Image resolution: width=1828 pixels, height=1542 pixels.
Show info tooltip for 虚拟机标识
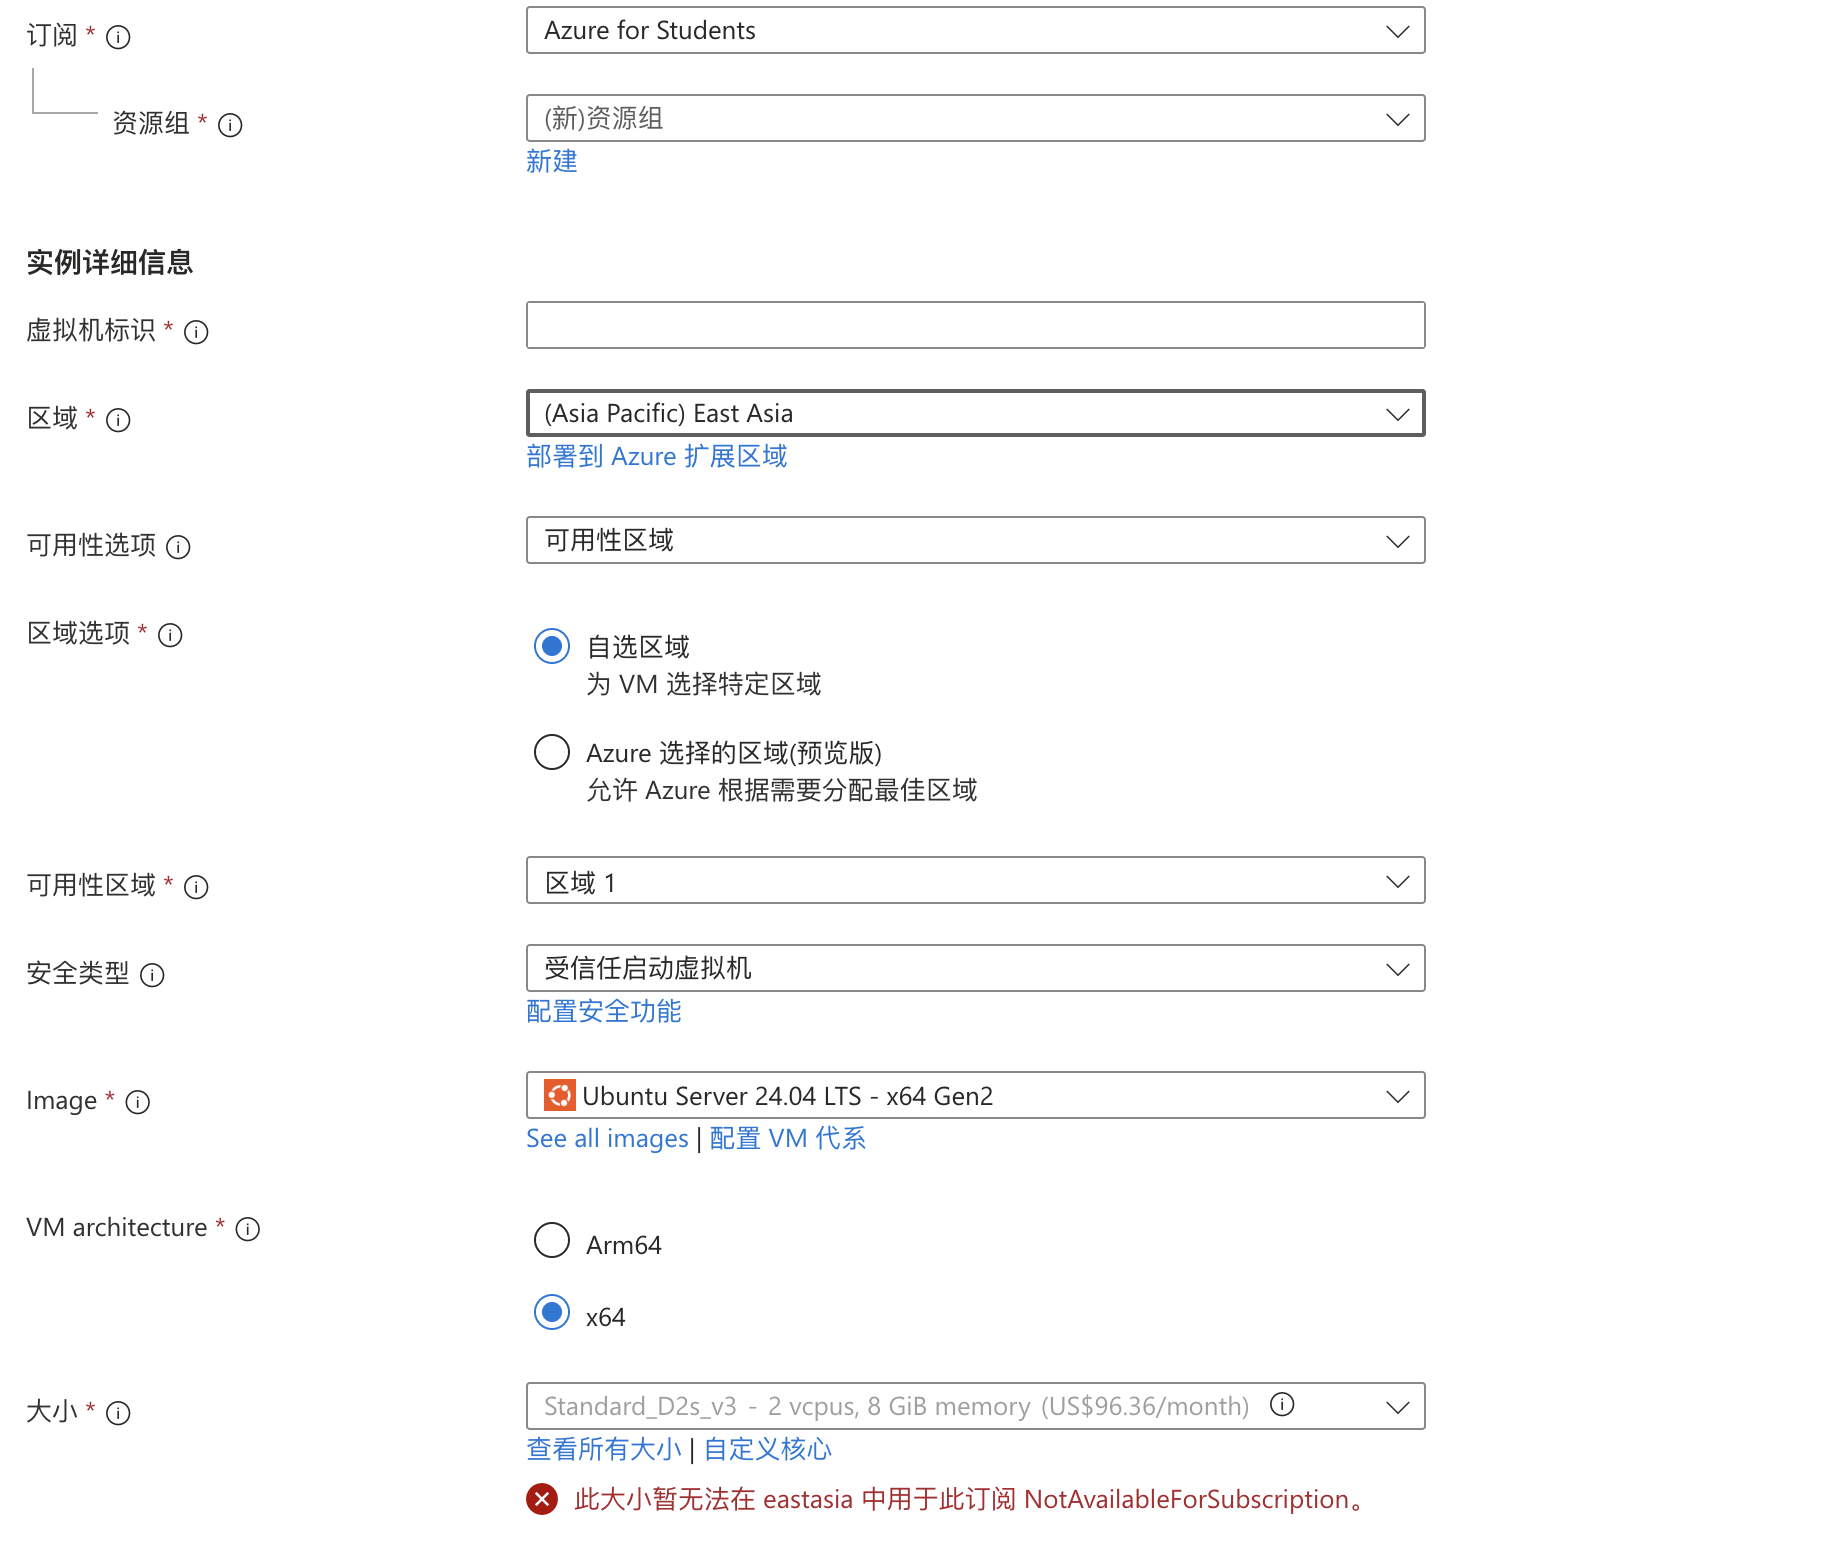(x=196, y=332)
